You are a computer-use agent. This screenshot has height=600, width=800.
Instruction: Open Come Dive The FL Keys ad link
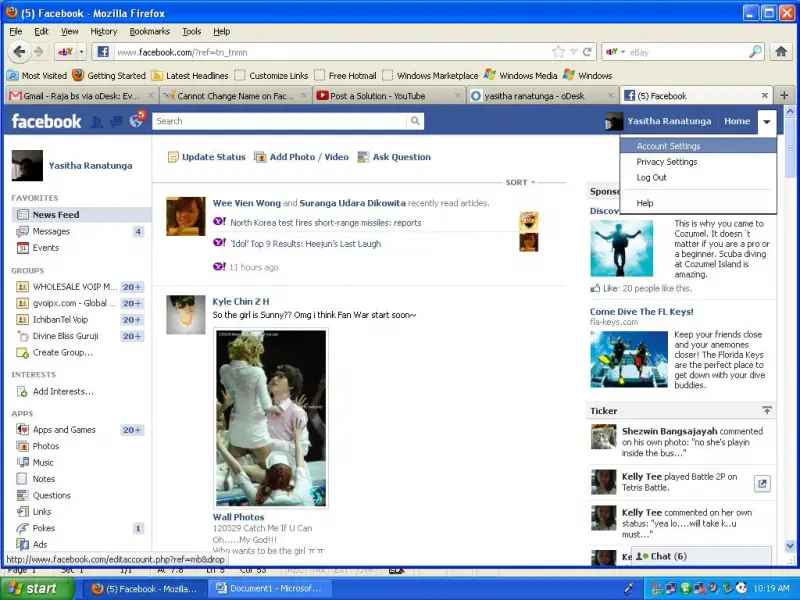point(641,312)
